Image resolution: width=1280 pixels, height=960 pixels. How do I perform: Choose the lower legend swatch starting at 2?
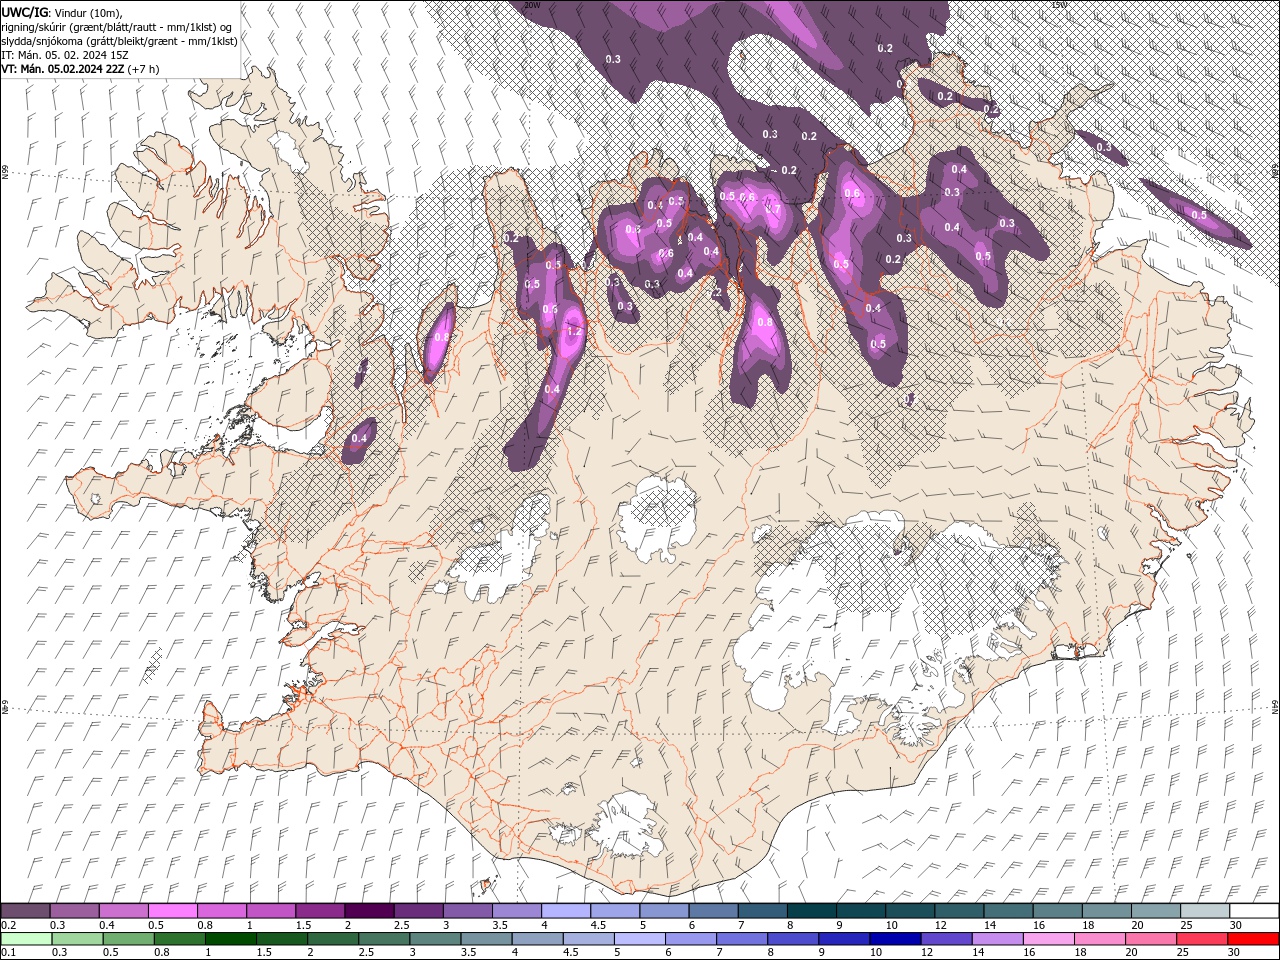(333, 939)
